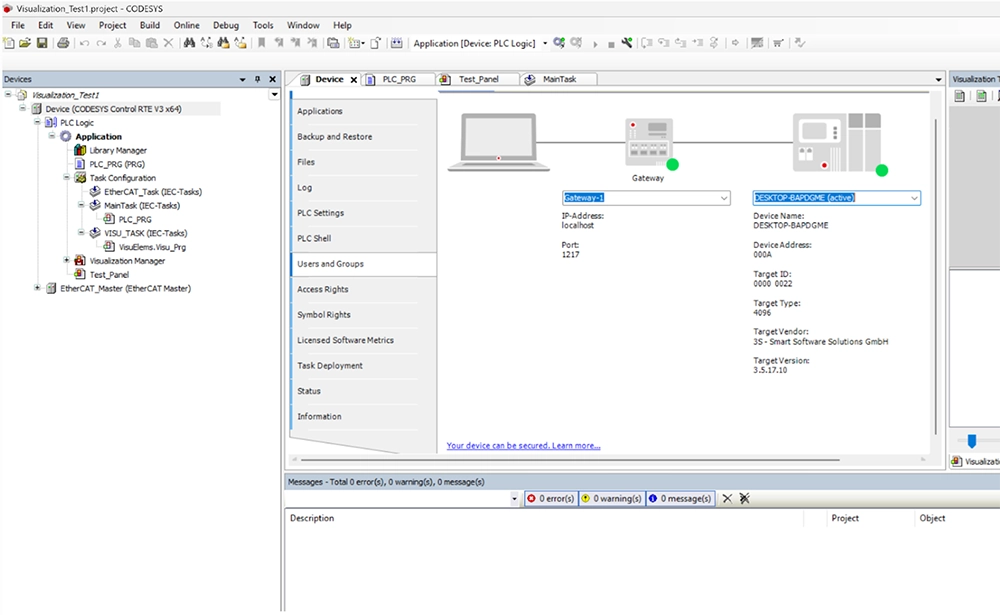Click the PLC controller icon in the diagram
Viewport: 1000px width, 615px height.
click(837, 142)
